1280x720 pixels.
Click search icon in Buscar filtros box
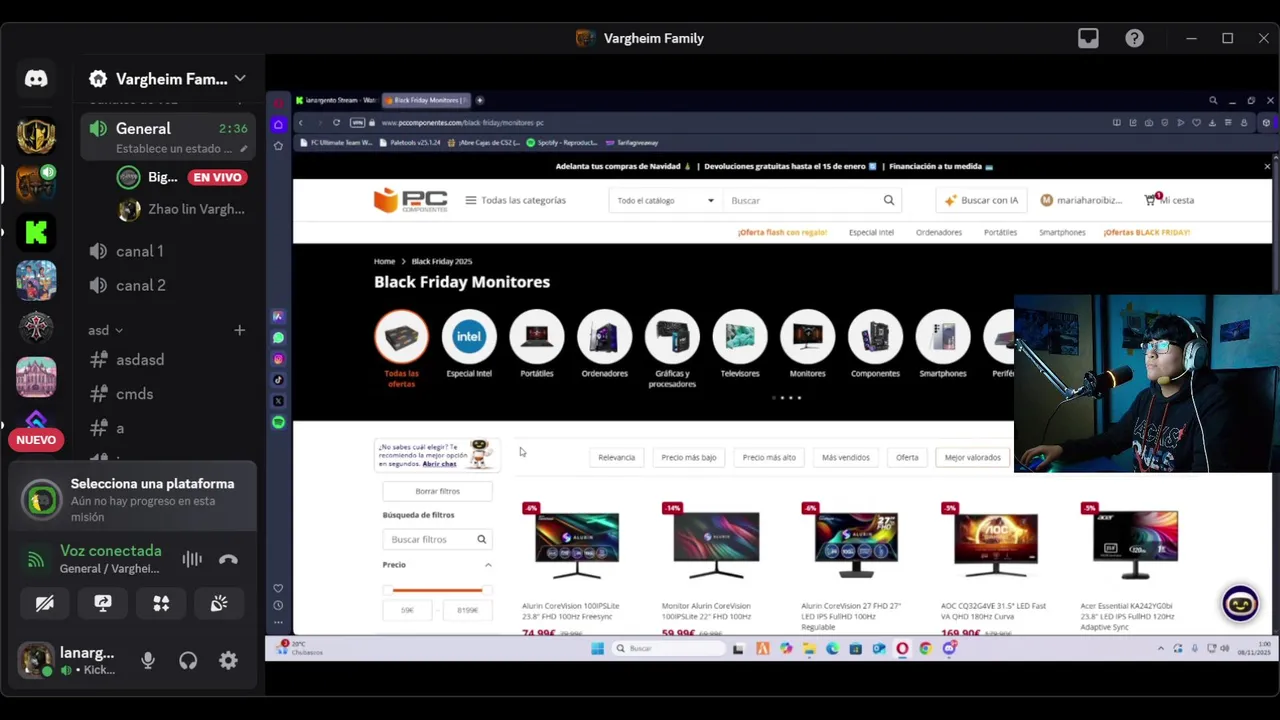(481, 539)
